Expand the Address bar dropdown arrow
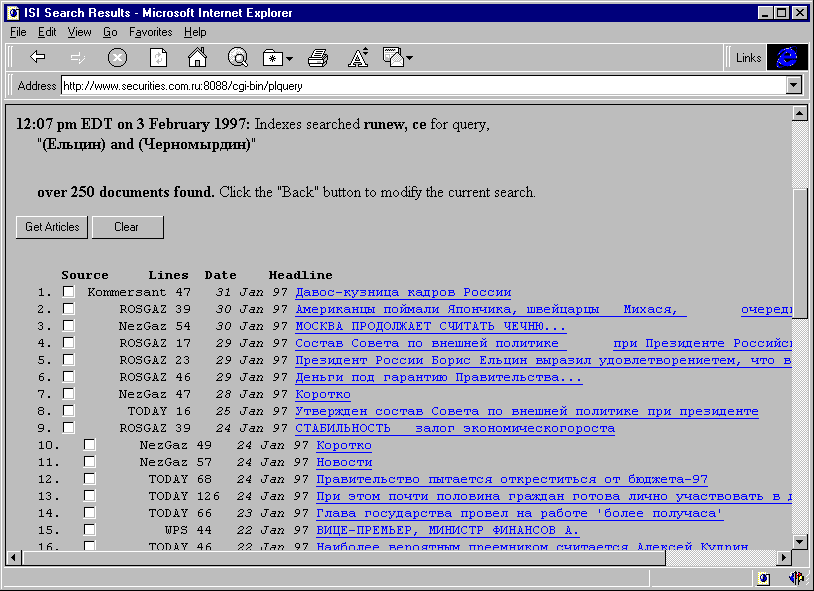 tap(794, 86)
